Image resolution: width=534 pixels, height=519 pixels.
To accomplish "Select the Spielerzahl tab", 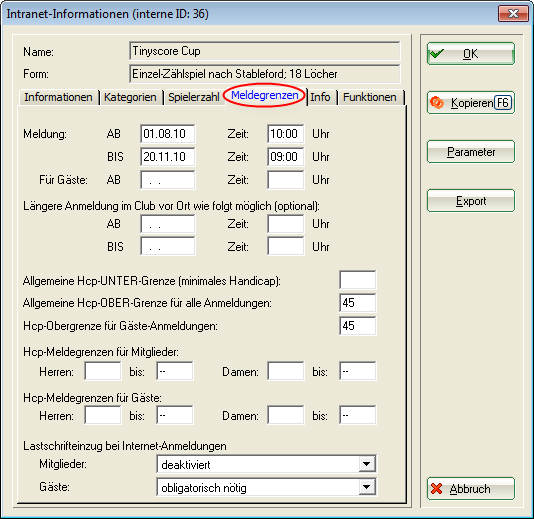I will click(194, 97).
